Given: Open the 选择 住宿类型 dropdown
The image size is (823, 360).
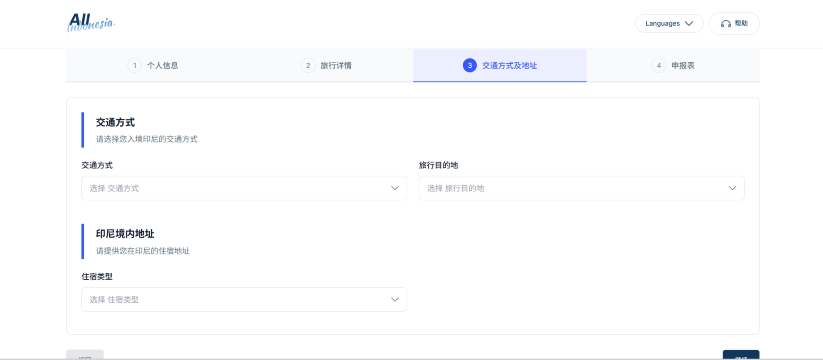Looking at the screenshot, I should pos(244,299).
